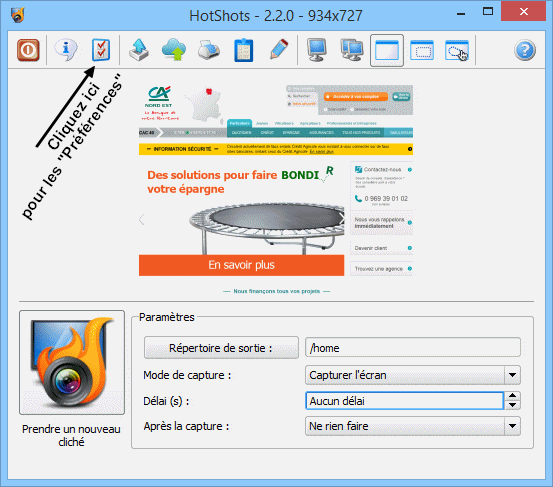Viewport: 553px width, 487px height.
Task: Click the 'Paramètres' group title
Action: 166,317
